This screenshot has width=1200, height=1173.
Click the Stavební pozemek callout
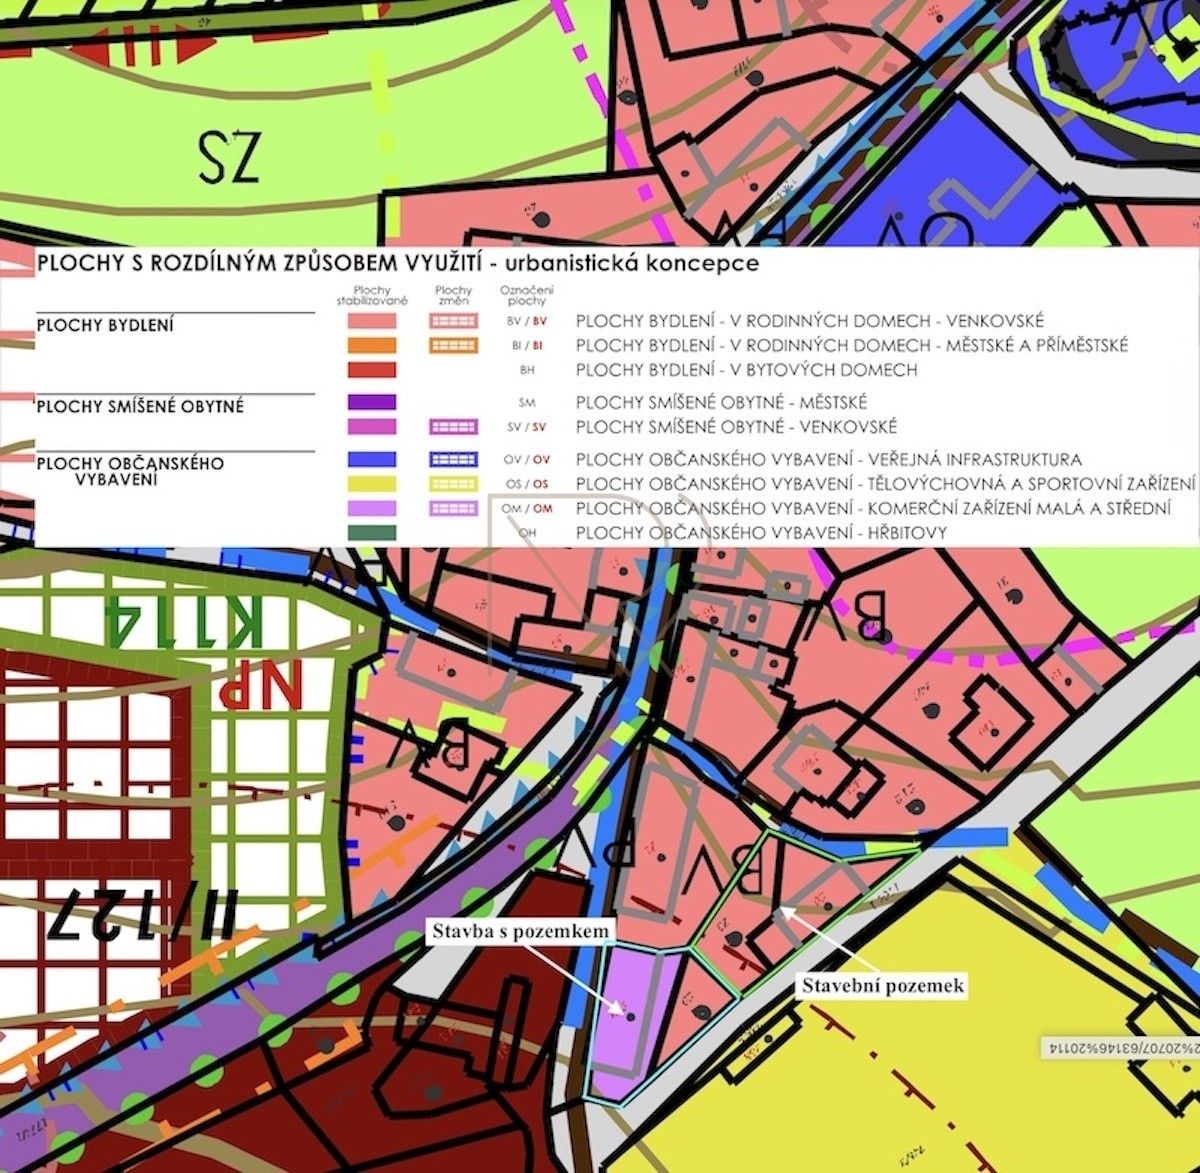pos(885,986)
